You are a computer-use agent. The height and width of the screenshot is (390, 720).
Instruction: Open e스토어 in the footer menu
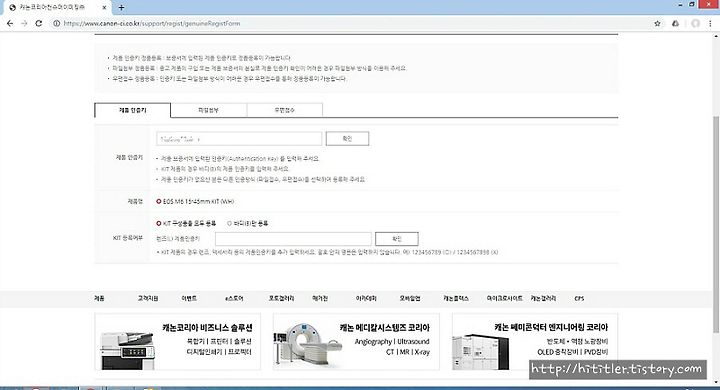point(234,299)
